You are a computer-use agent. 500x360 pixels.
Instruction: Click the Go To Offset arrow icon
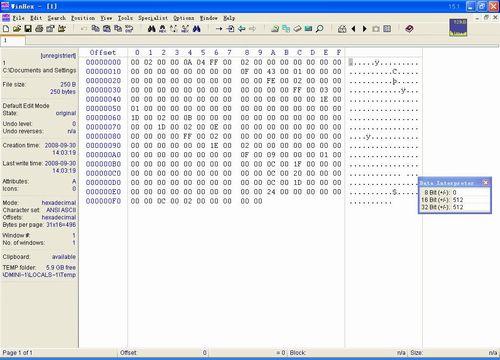click(x=219, y=29)
